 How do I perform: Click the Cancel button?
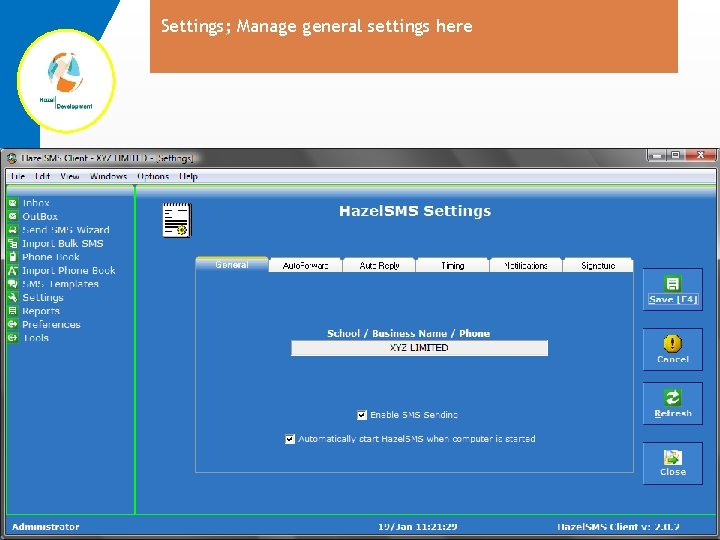tap(673, 349)
